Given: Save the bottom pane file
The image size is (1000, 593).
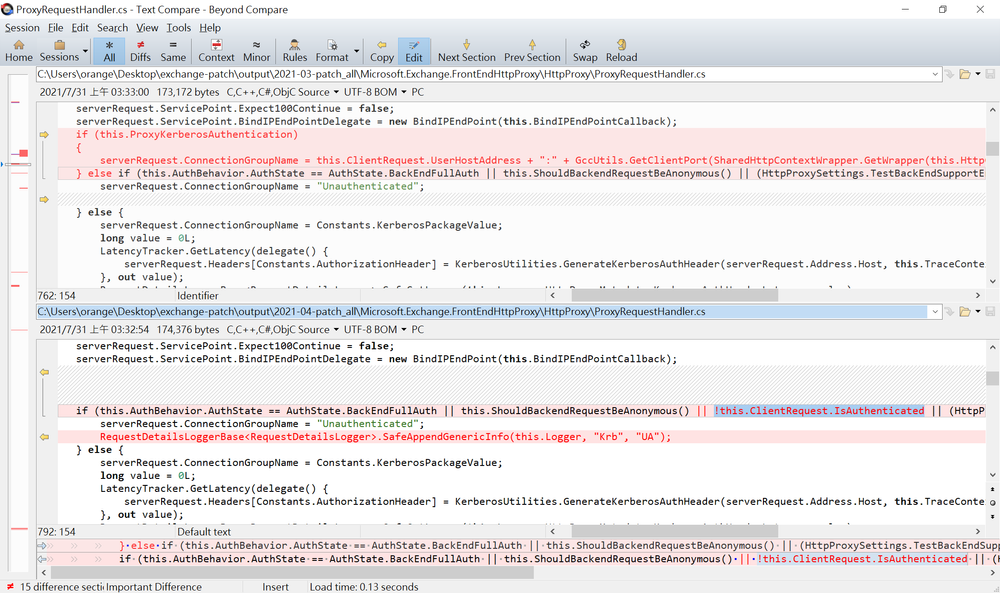Looking at the screenshot, I should tap(990, 311).
